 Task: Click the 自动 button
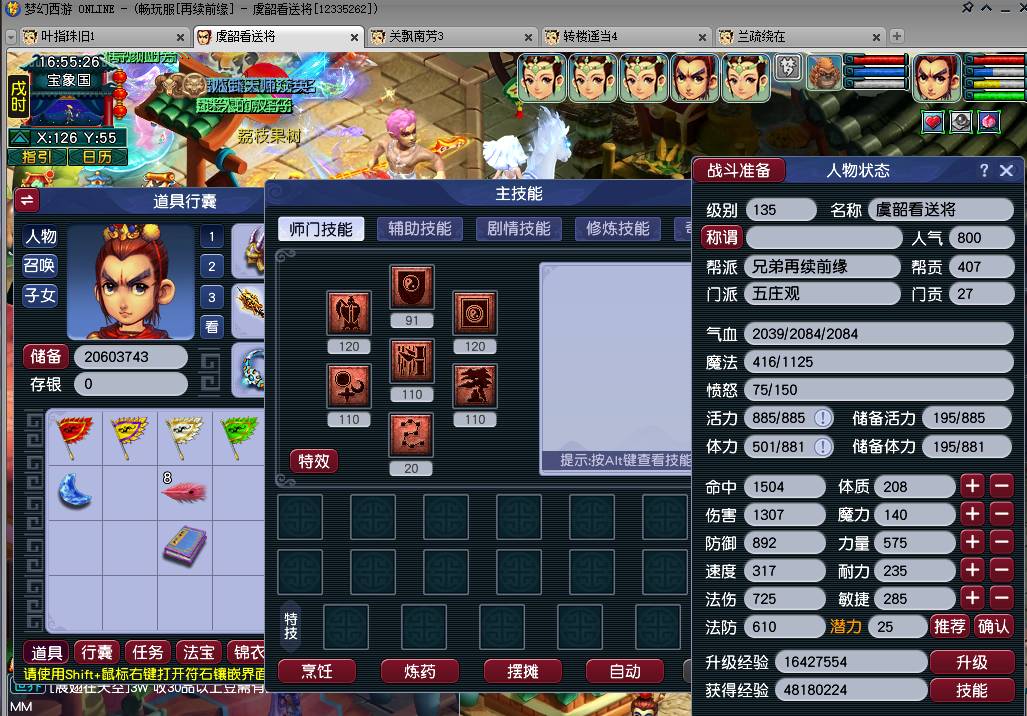[x=625, y=671]
